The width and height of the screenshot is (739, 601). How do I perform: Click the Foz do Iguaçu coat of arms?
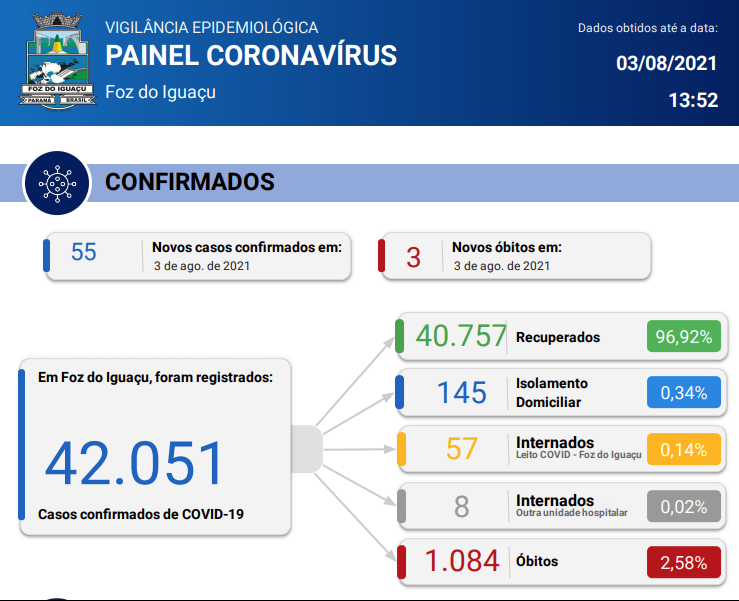(57, 61)
